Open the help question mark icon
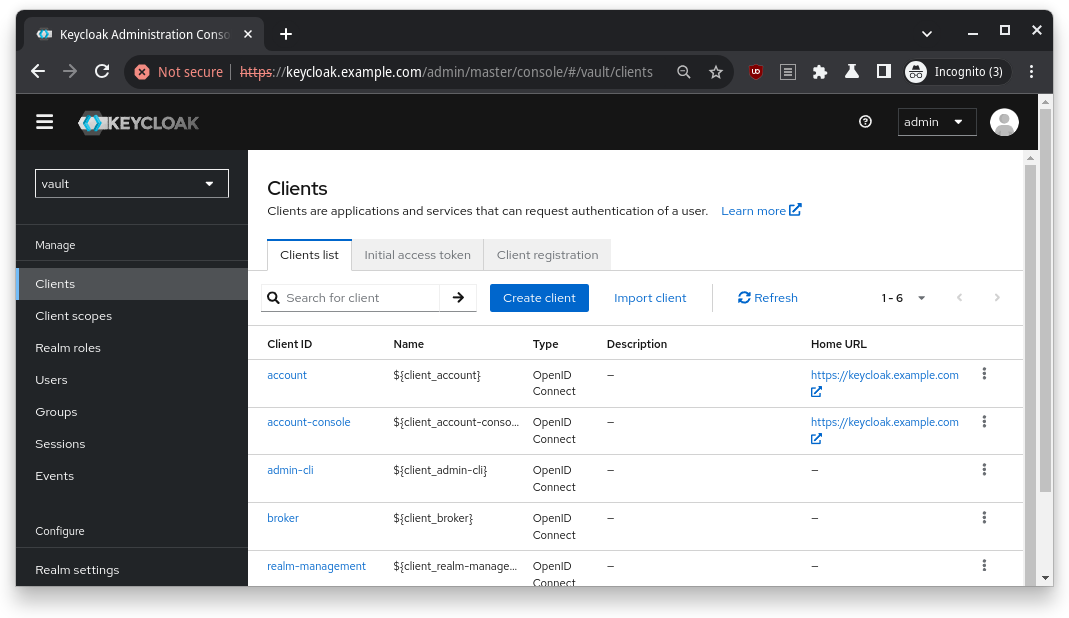The width and height of the screenshot is (1069, 618). (865, 121)
